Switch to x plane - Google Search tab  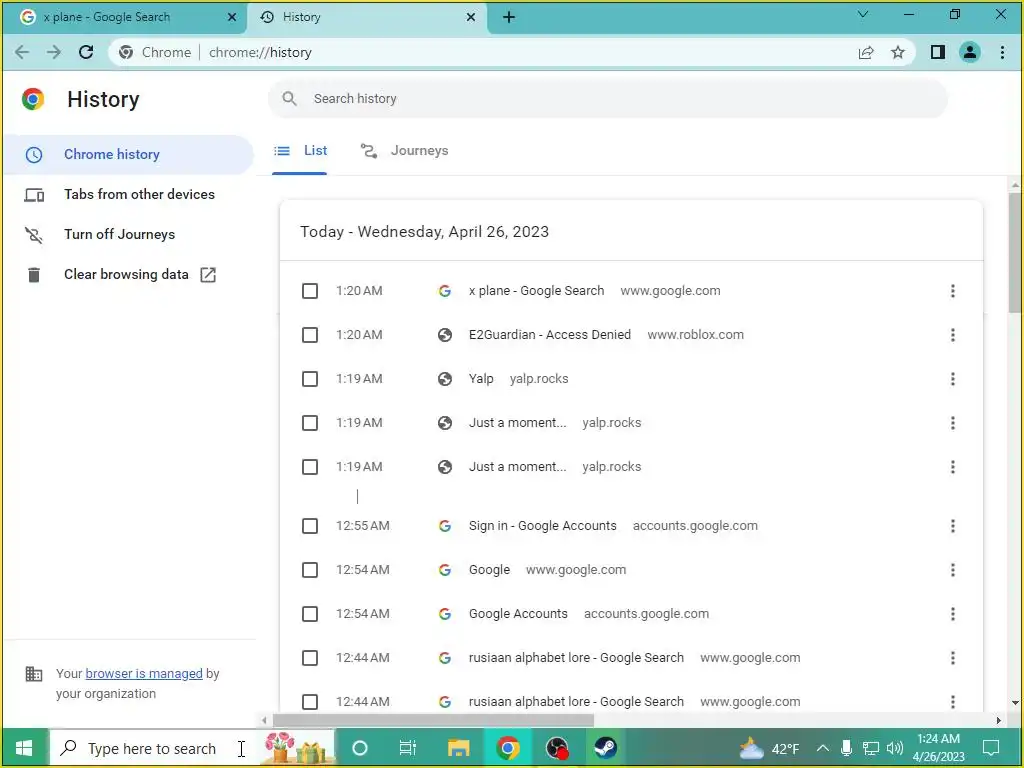pyautogui.click(x=124, y=18)
